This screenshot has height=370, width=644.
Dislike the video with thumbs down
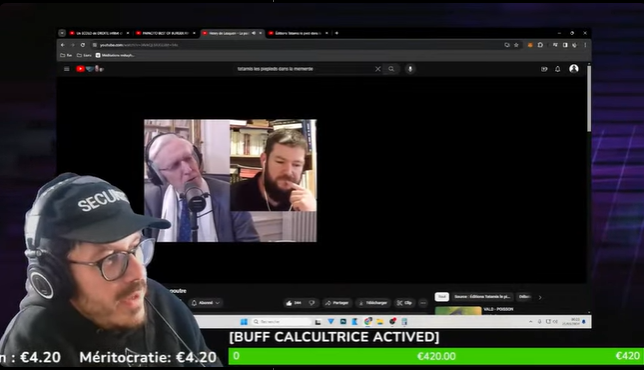312,303
